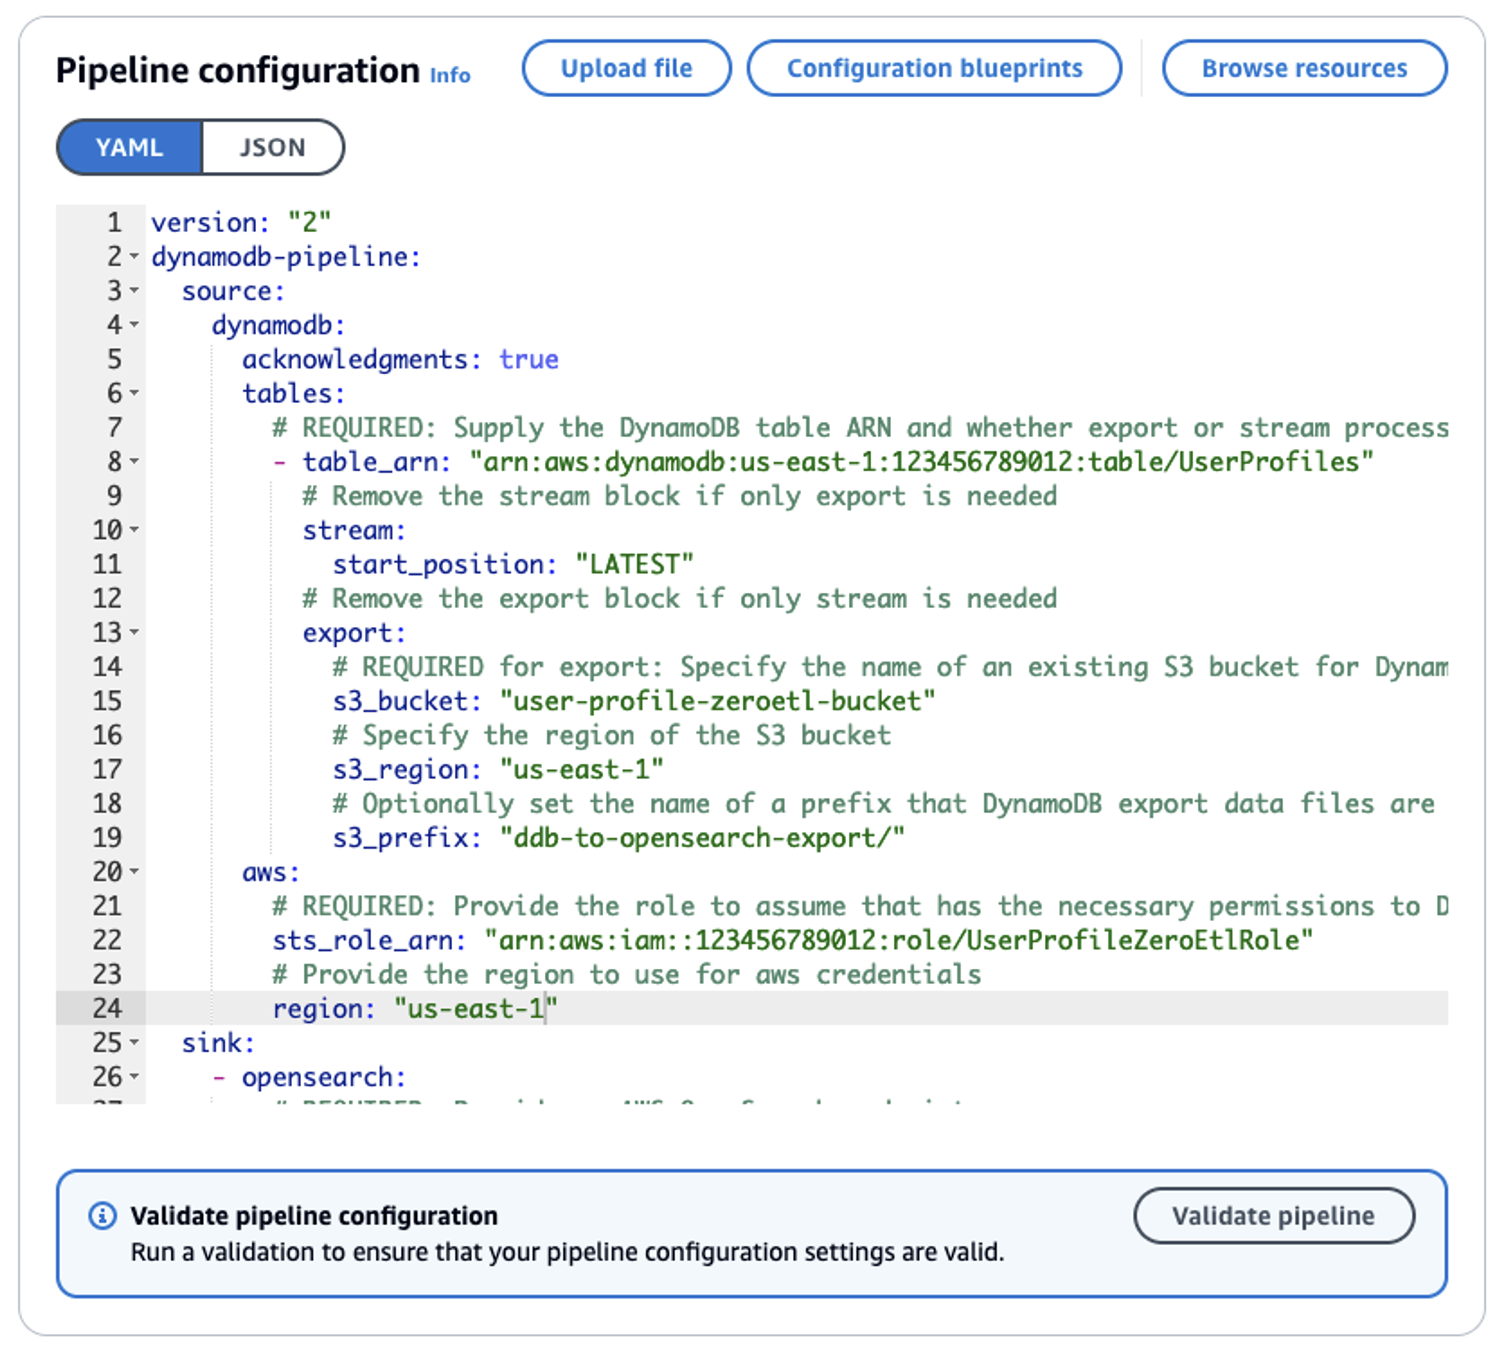Open the Browse resources dialog
This screenshot has height=1354, width=1506.
[1304, 68]
